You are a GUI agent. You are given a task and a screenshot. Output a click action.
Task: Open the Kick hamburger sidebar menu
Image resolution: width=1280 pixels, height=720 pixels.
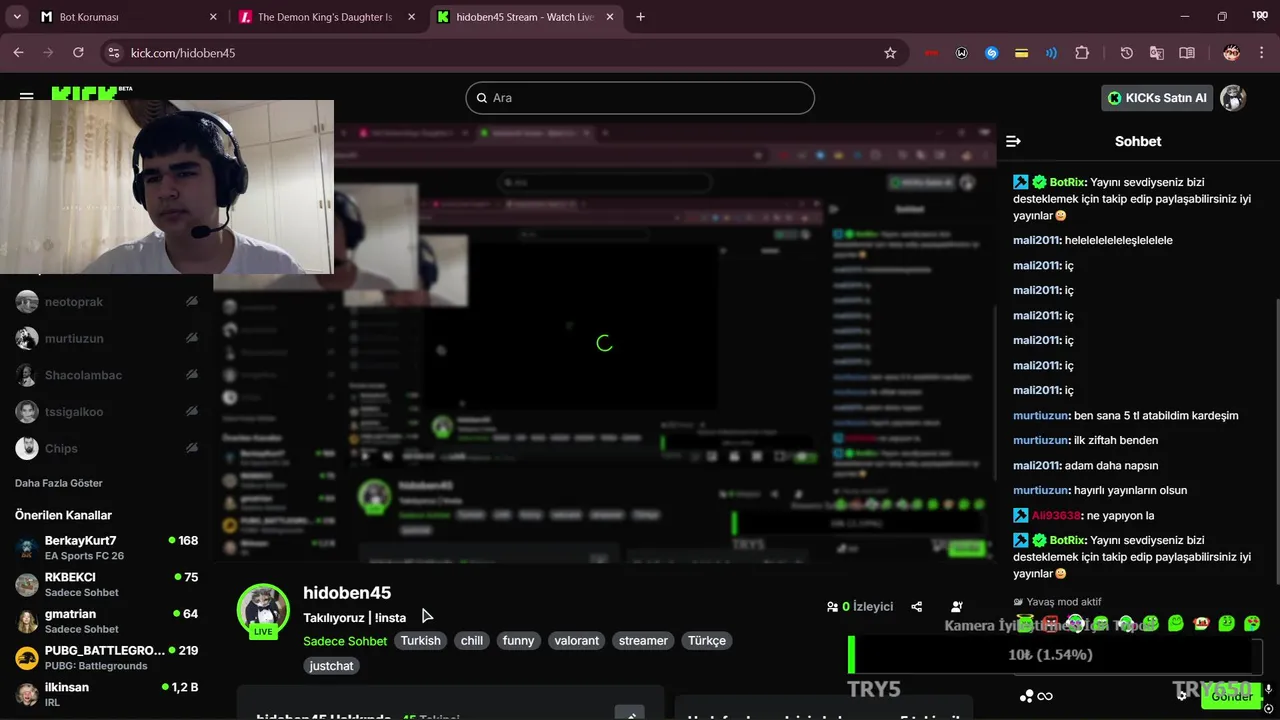pyautogui.click(x=27, y=96)
